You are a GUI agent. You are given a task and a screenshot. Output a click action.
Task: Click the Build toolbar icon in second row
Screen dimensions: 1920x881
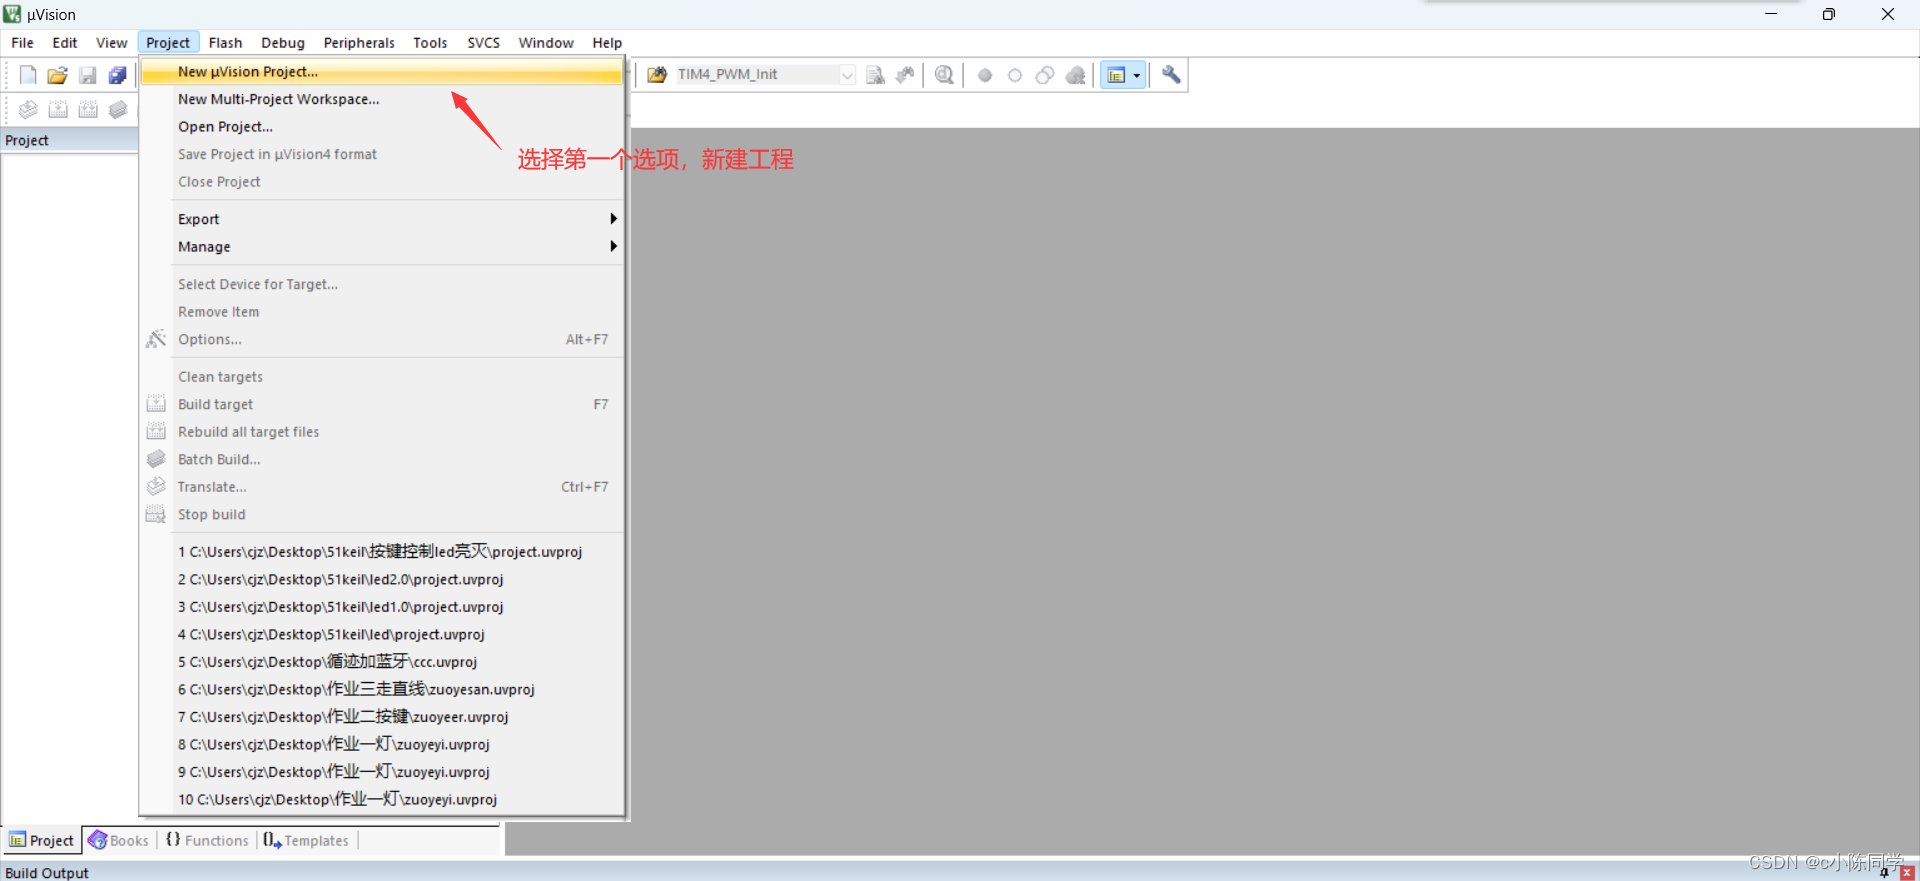click(x=58, y=109)
